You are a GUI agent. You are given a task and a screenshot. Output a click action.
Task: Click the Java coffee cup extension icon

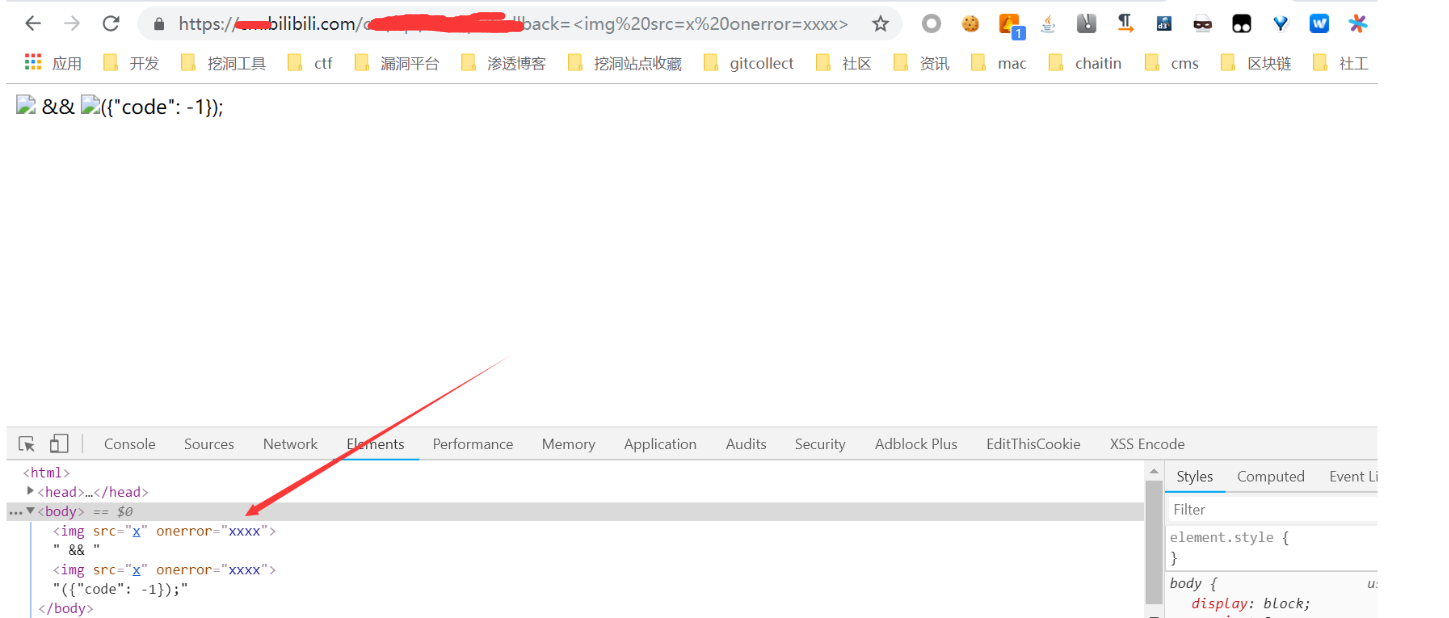click(x=1048, y=23)
